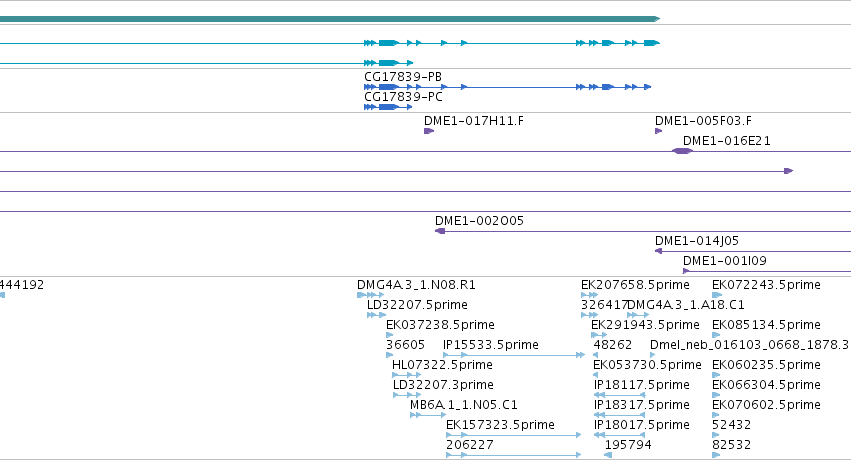Select the EK066304.5prime EST label
This screenshot has height=460, width=851.
pyautogui.click(x=766, y=385)
